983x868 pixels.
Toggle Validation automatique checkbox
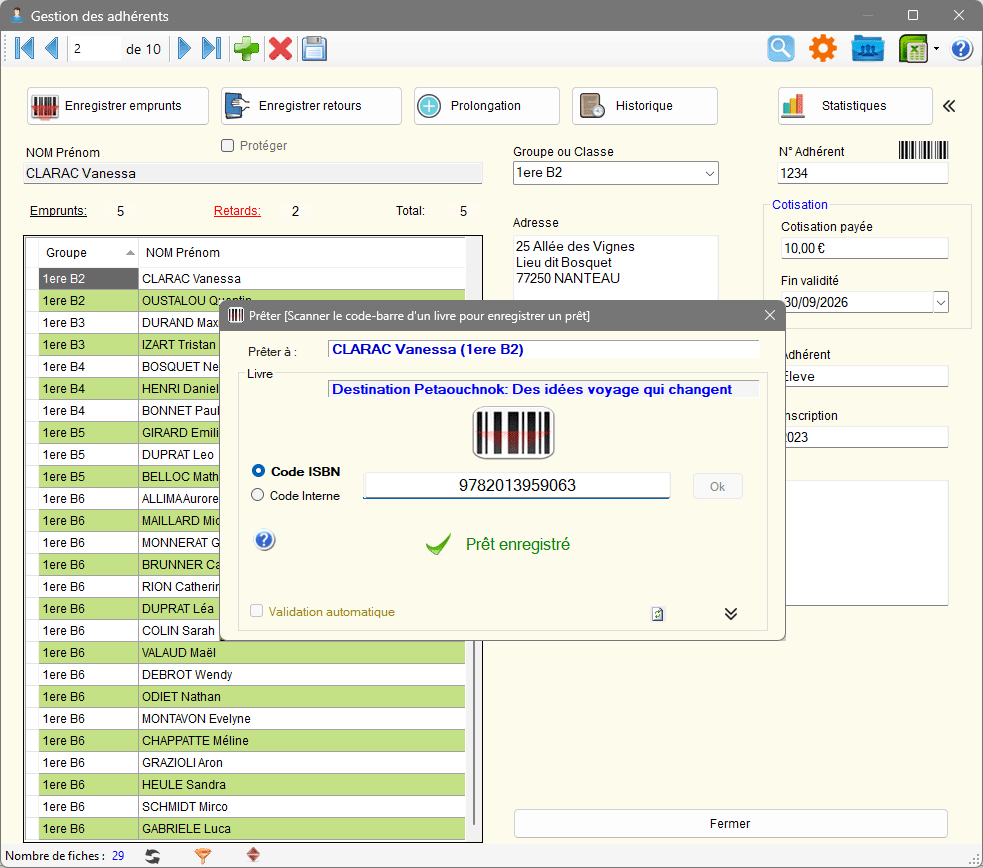(256, 611)
